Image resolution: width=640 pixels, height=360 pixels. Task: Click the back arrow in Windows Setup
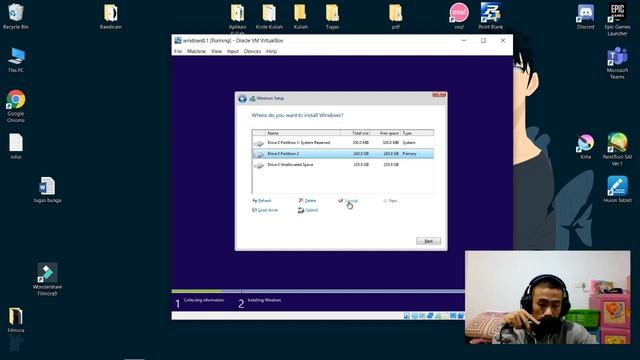[x=242, y=99]
